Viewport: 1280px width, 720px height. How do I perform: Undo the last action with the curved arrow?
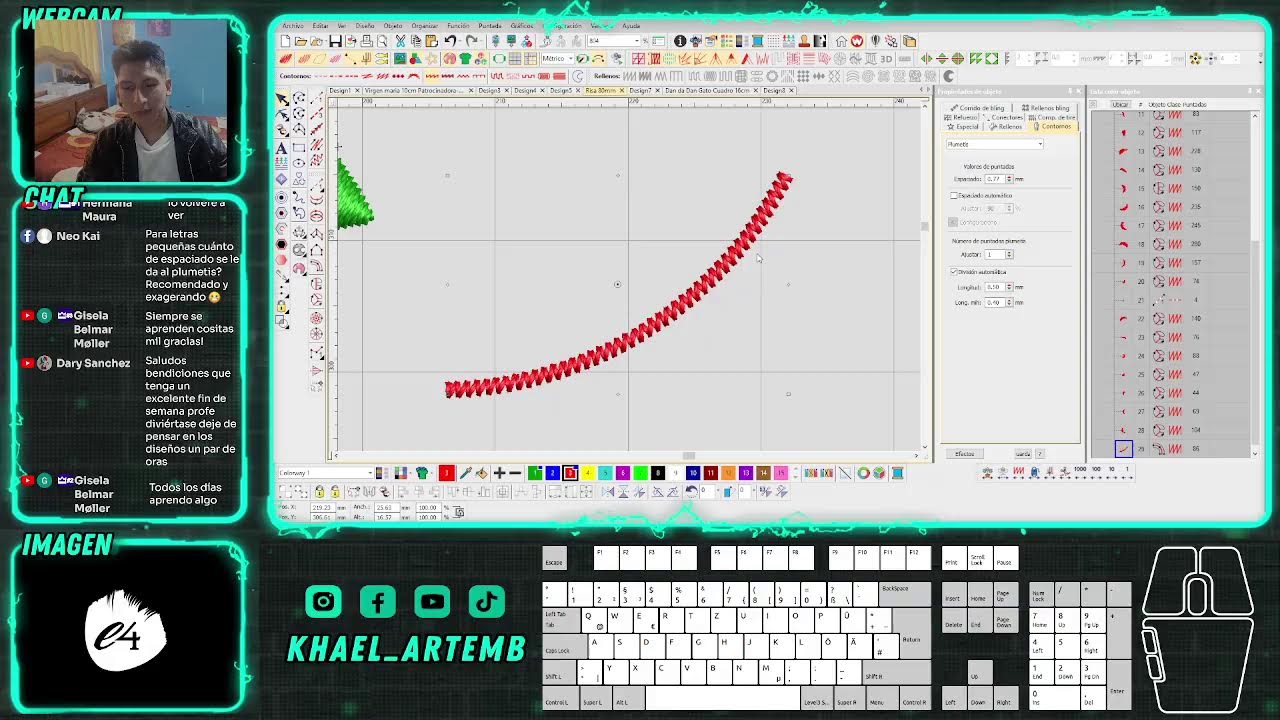tap(450, 40)
